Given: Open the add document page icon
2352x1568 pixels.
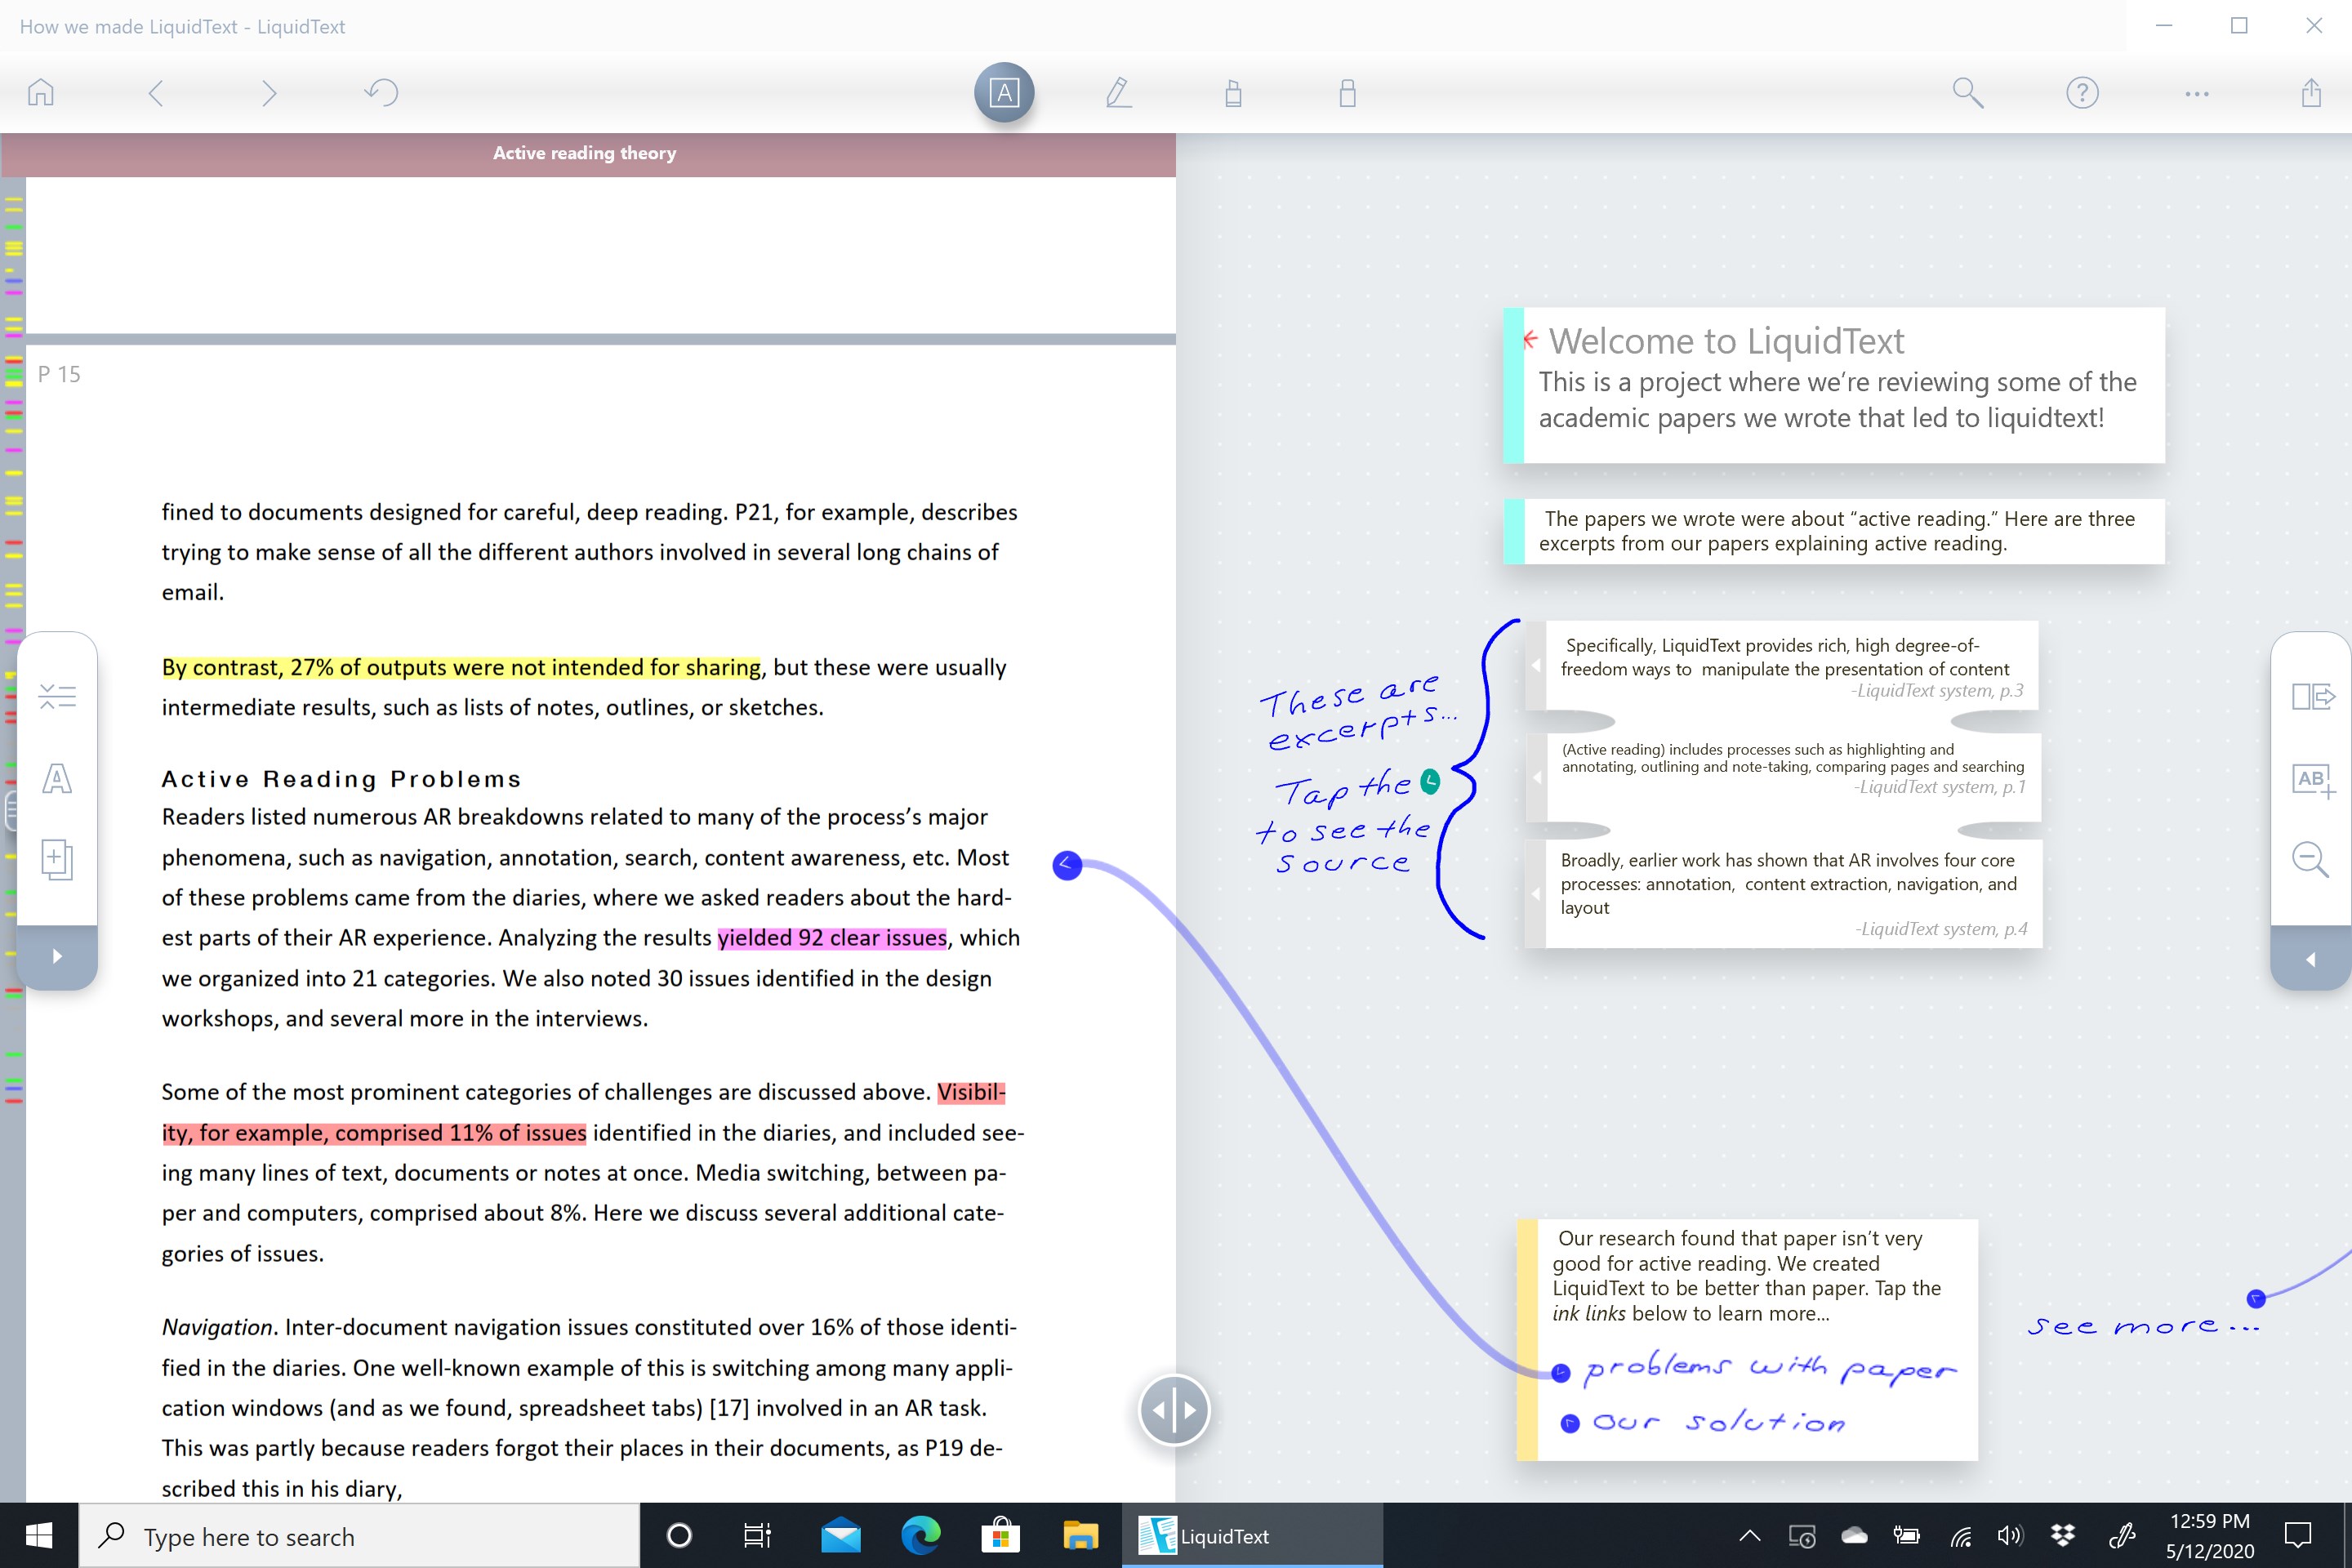Looking at the screenshot, I should (x=57, y=859).
